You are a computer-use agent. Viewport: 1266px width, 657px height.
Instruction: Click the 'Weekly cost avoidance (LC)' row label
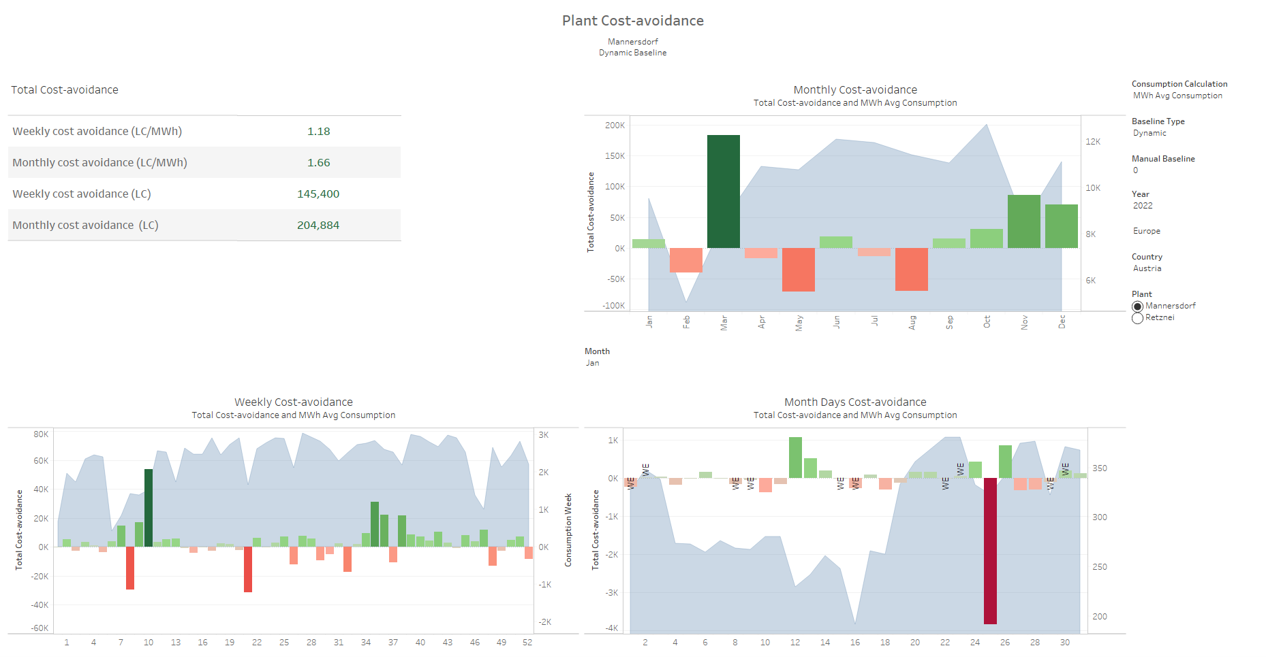pos(82,194)
